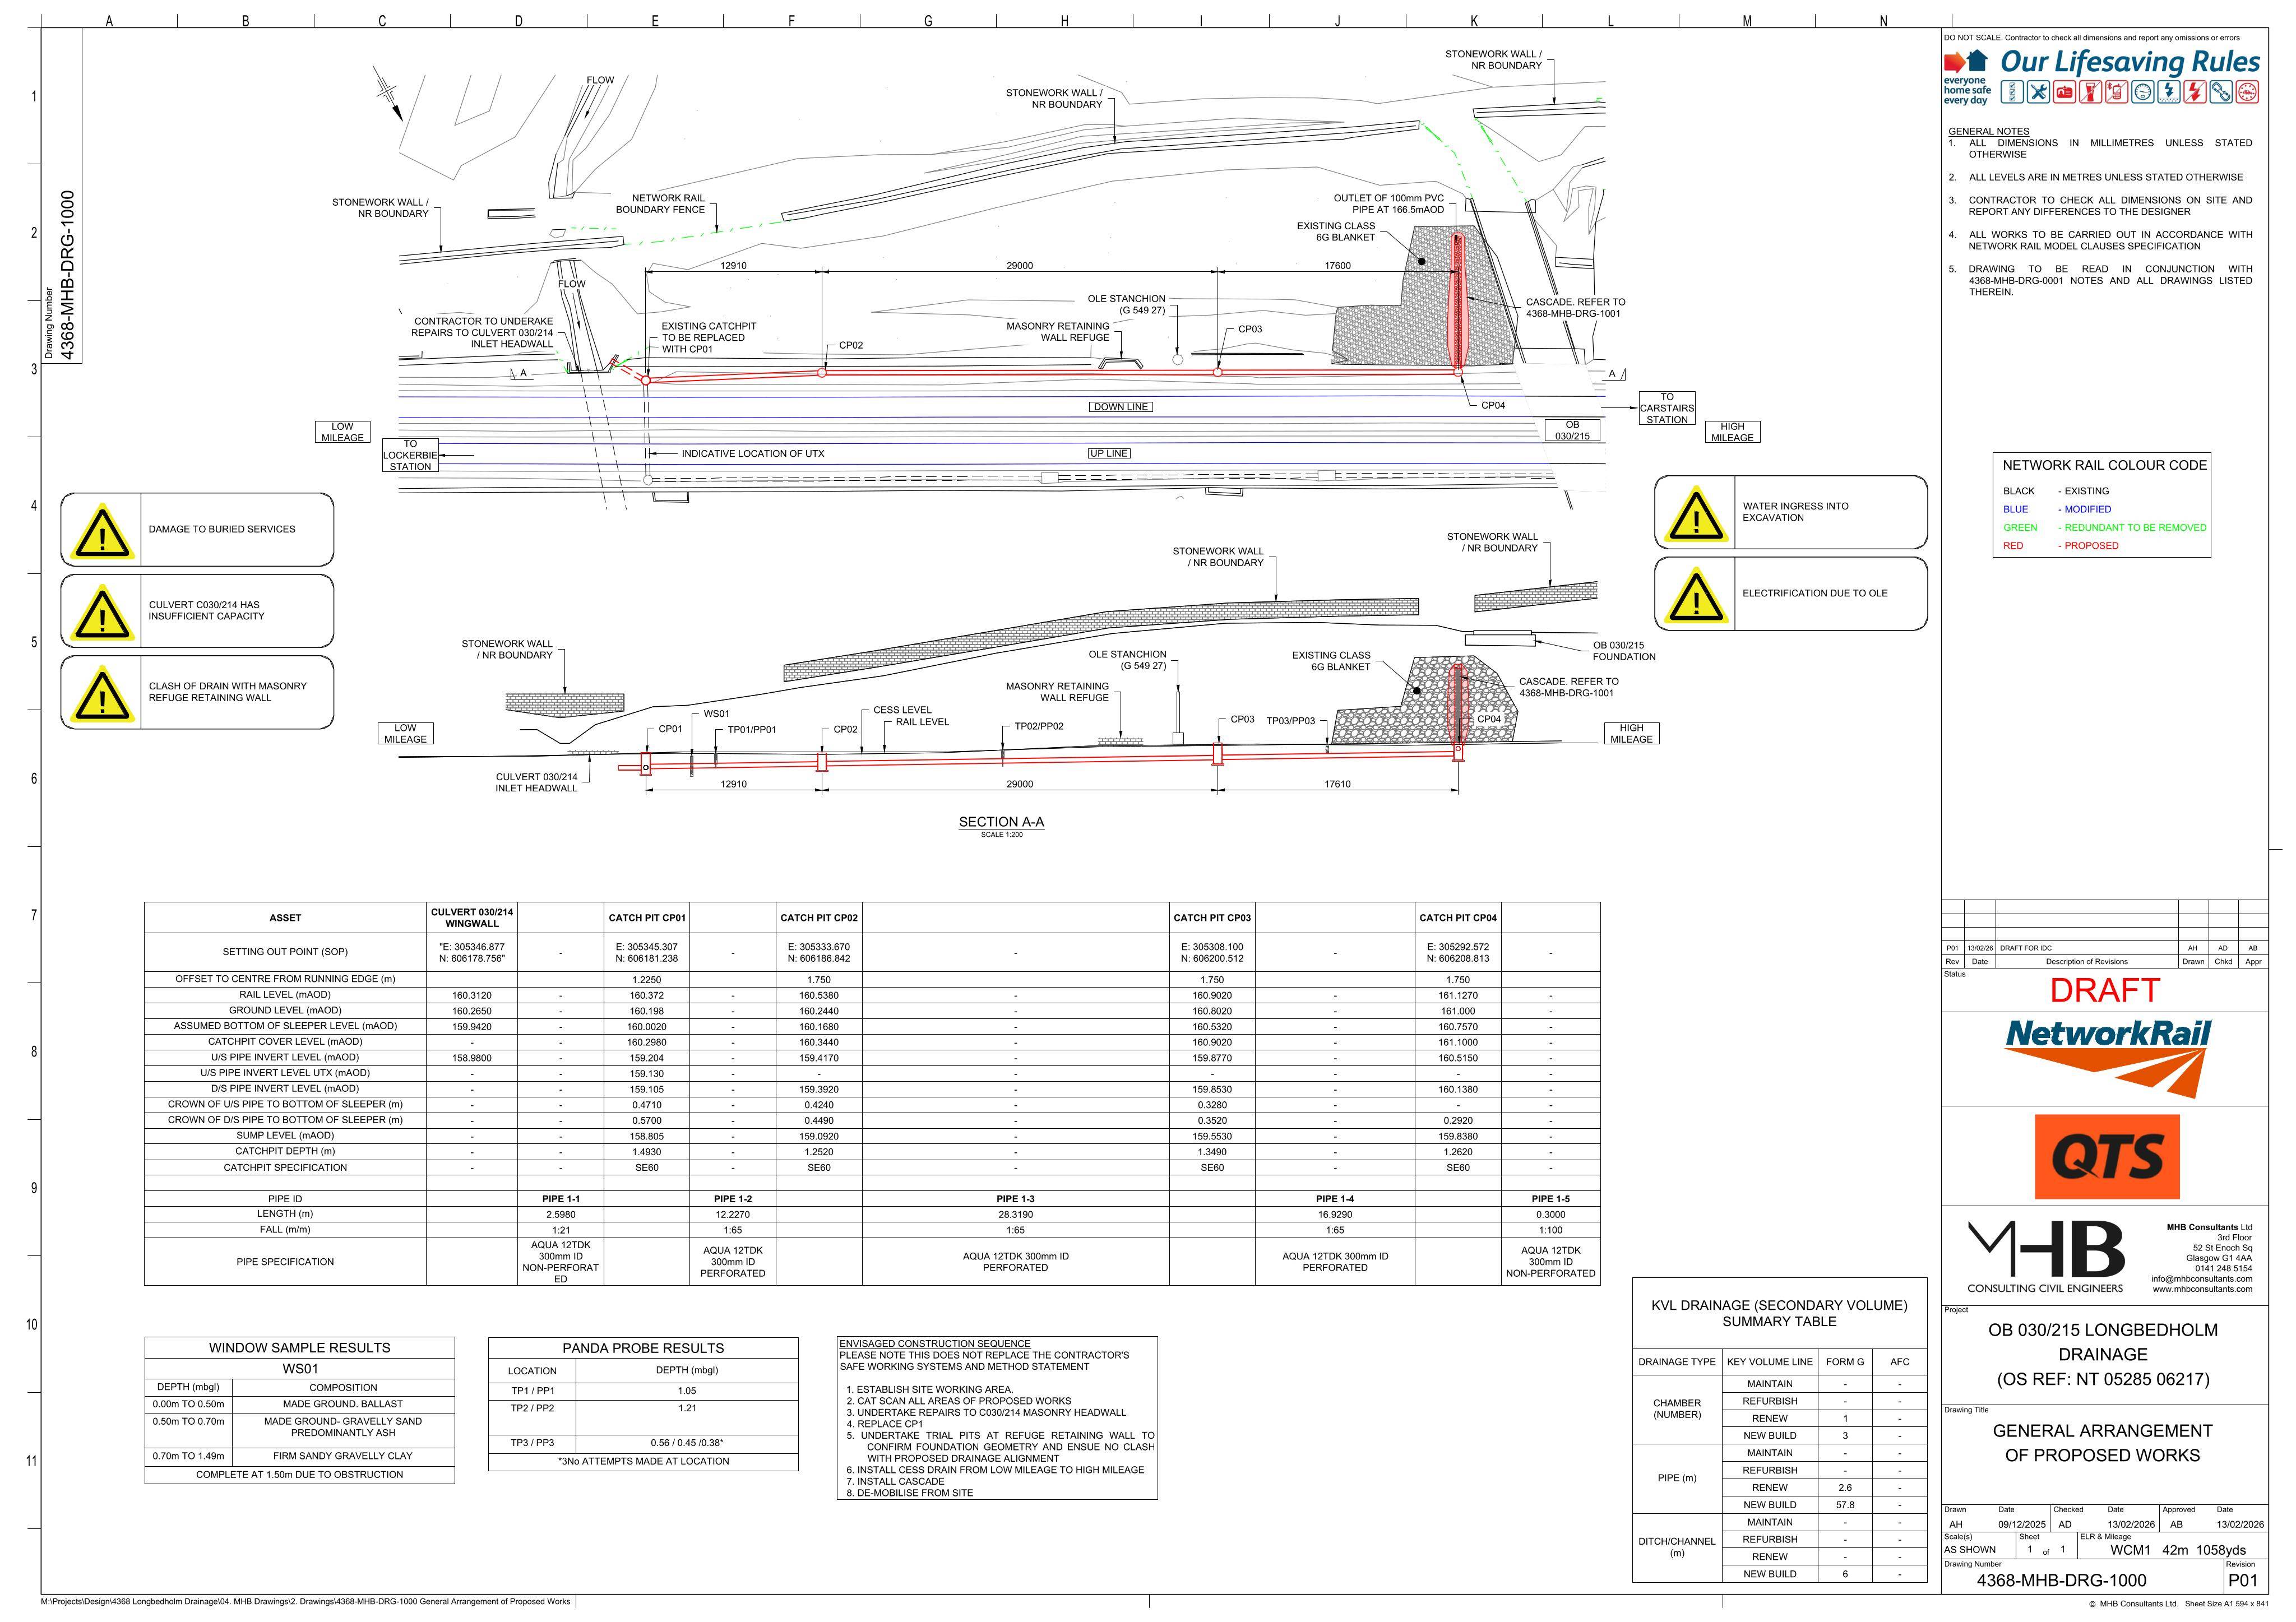The width and height of the screenshot is (2296, 1622).
Task: Click 'PIPE 1-3' in the asset table
Action: coord(1015,1199)
